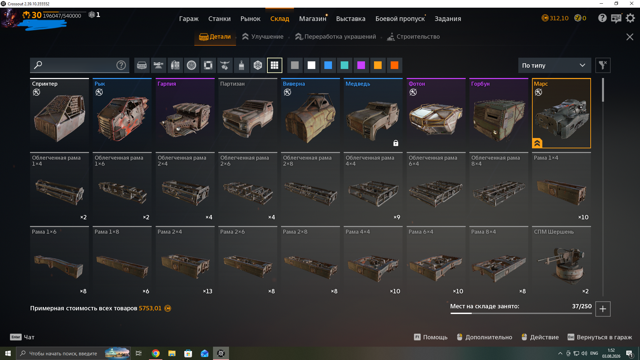Image resolution: width=640 pixels, height=360 pixels.
Task: Open the 'По типу' sort dropdown
Action: point(553,65)
